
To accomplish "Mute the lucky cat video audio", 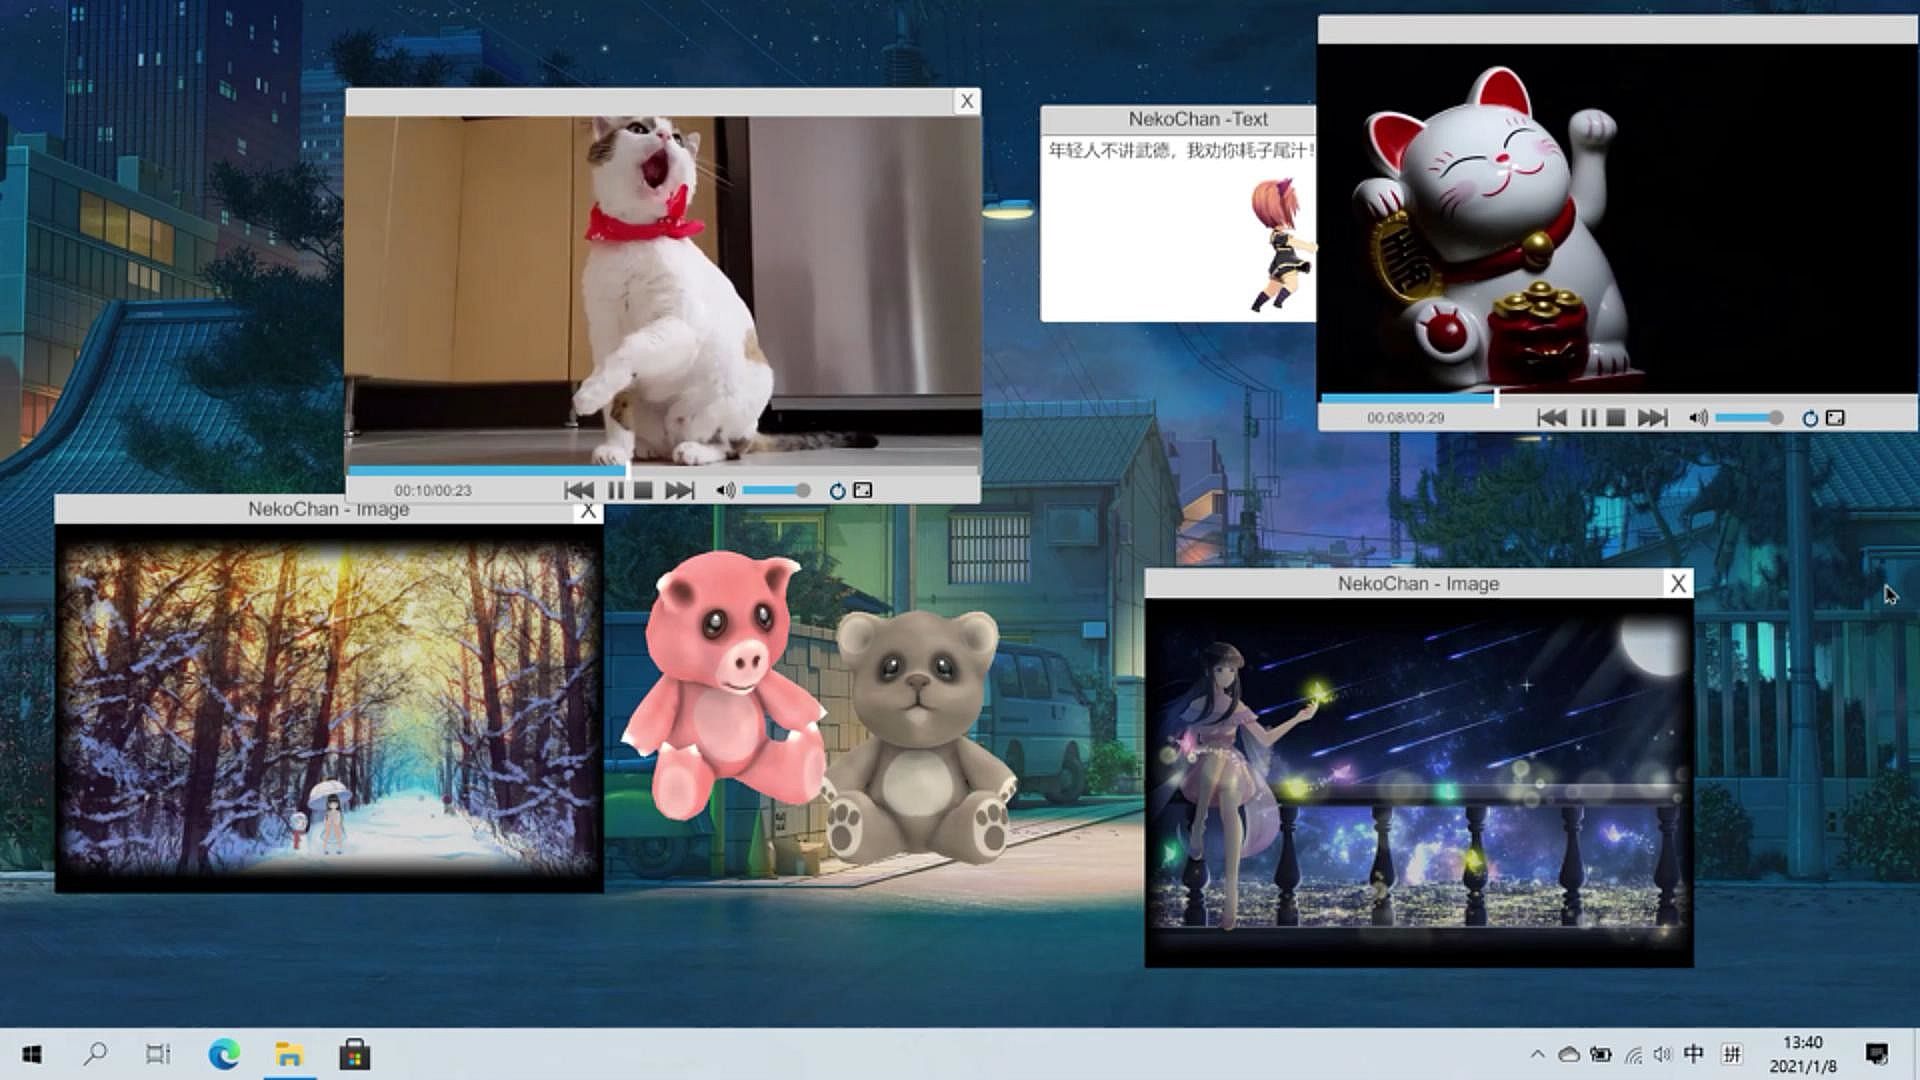I will coord(1698,418).
